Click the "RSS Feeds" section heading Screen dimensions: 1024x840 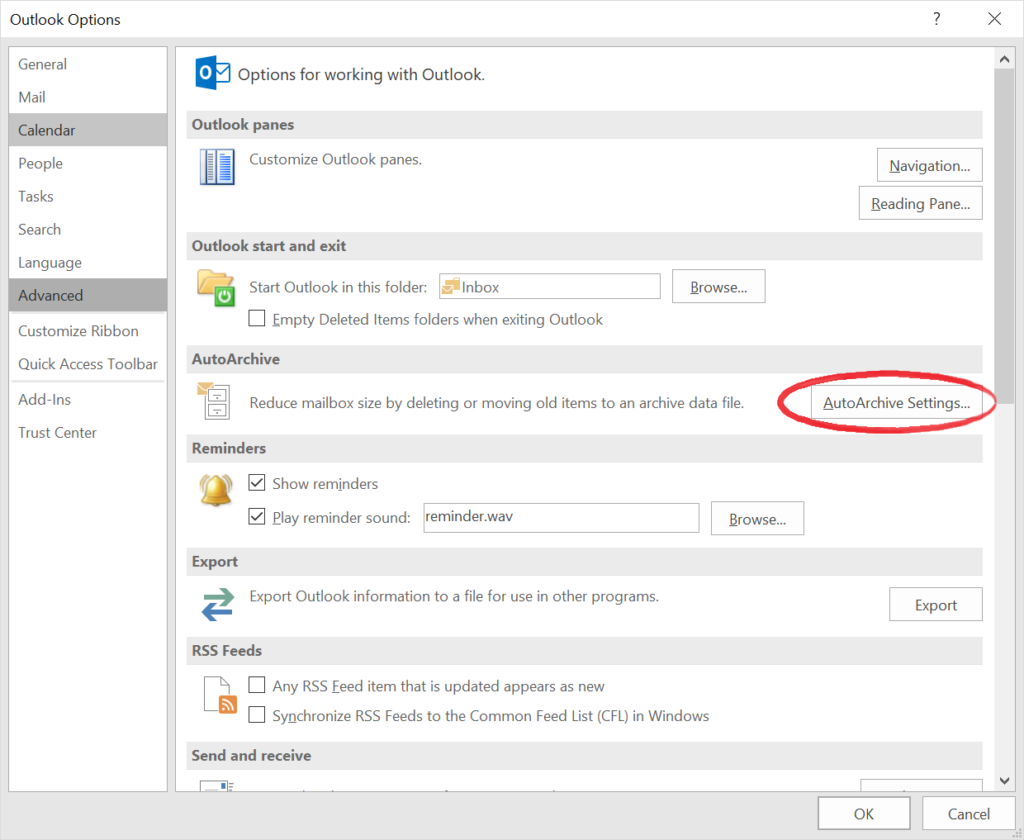[x=226, y=651]
